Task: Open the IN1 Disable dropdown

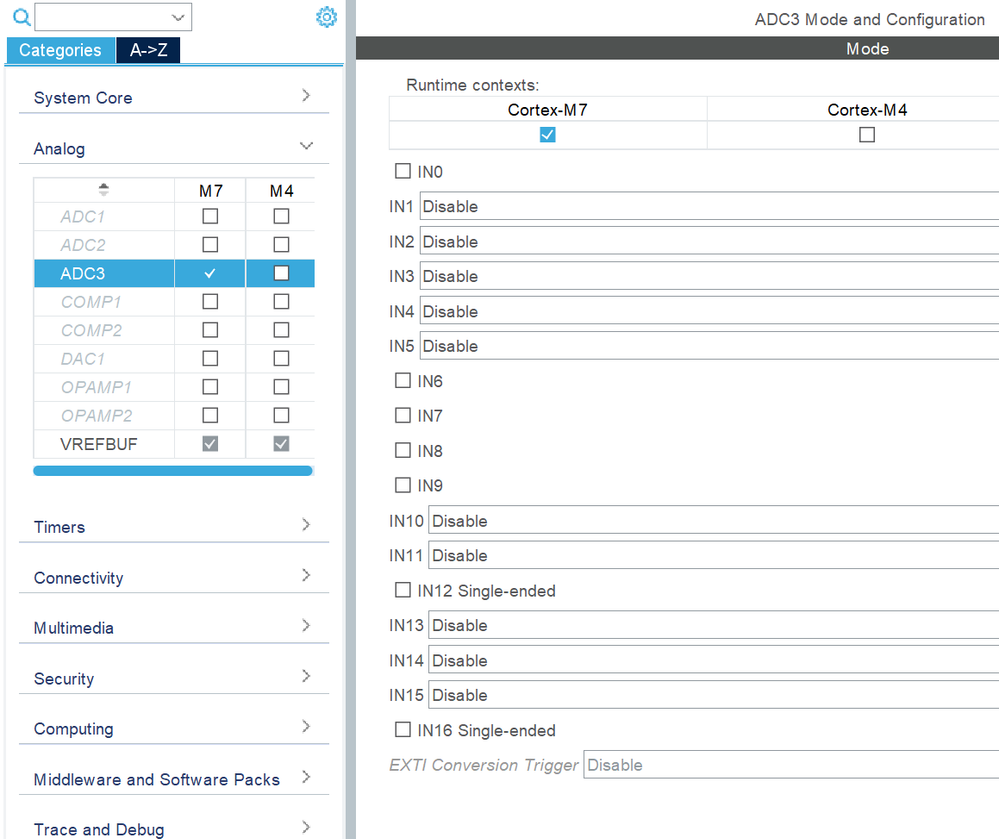Action: tap(709, 206)
